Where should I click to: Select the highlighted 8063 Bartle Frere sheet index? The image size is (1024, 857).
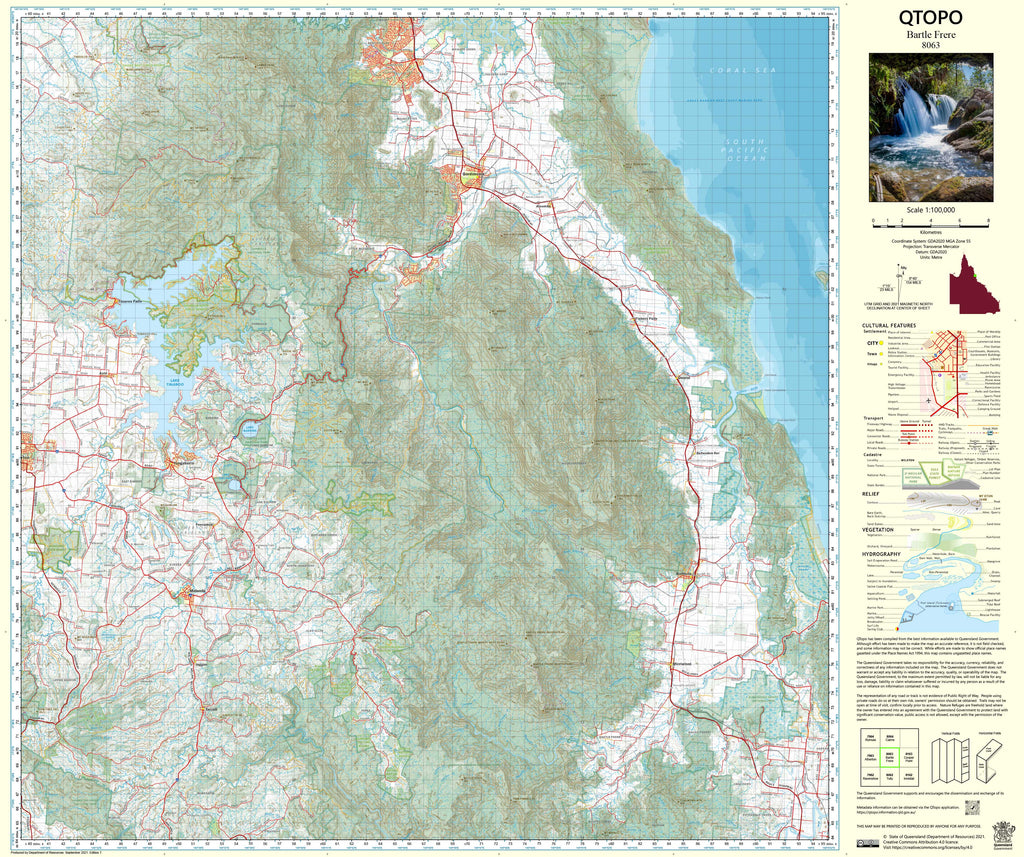click(x=890, y=757)
